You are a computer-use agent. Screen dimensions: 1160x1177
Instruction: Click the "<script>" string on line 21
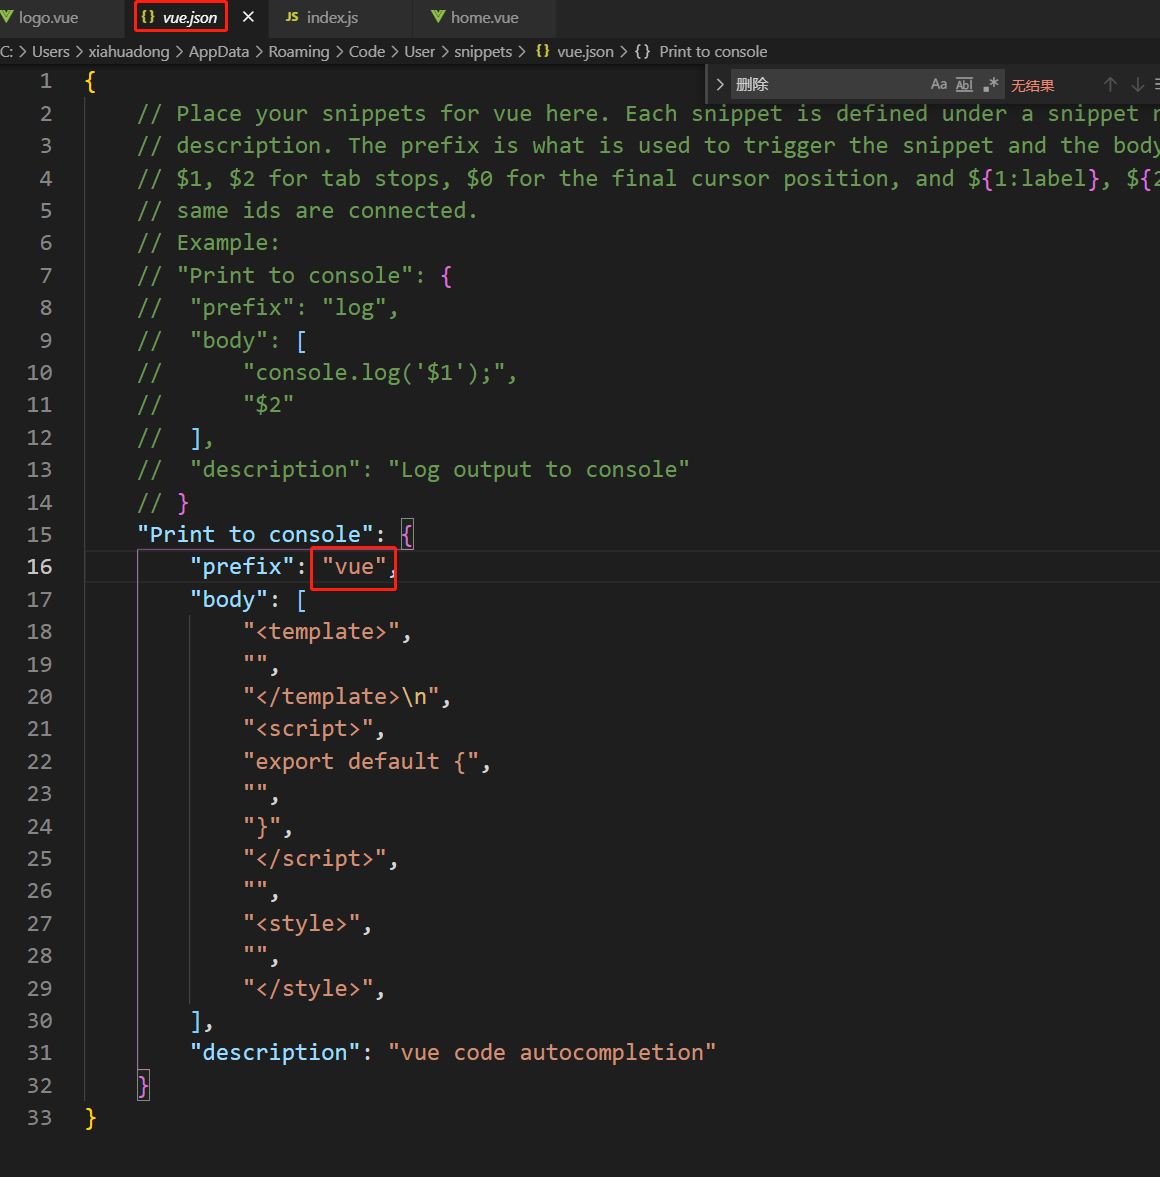(308, 729)
